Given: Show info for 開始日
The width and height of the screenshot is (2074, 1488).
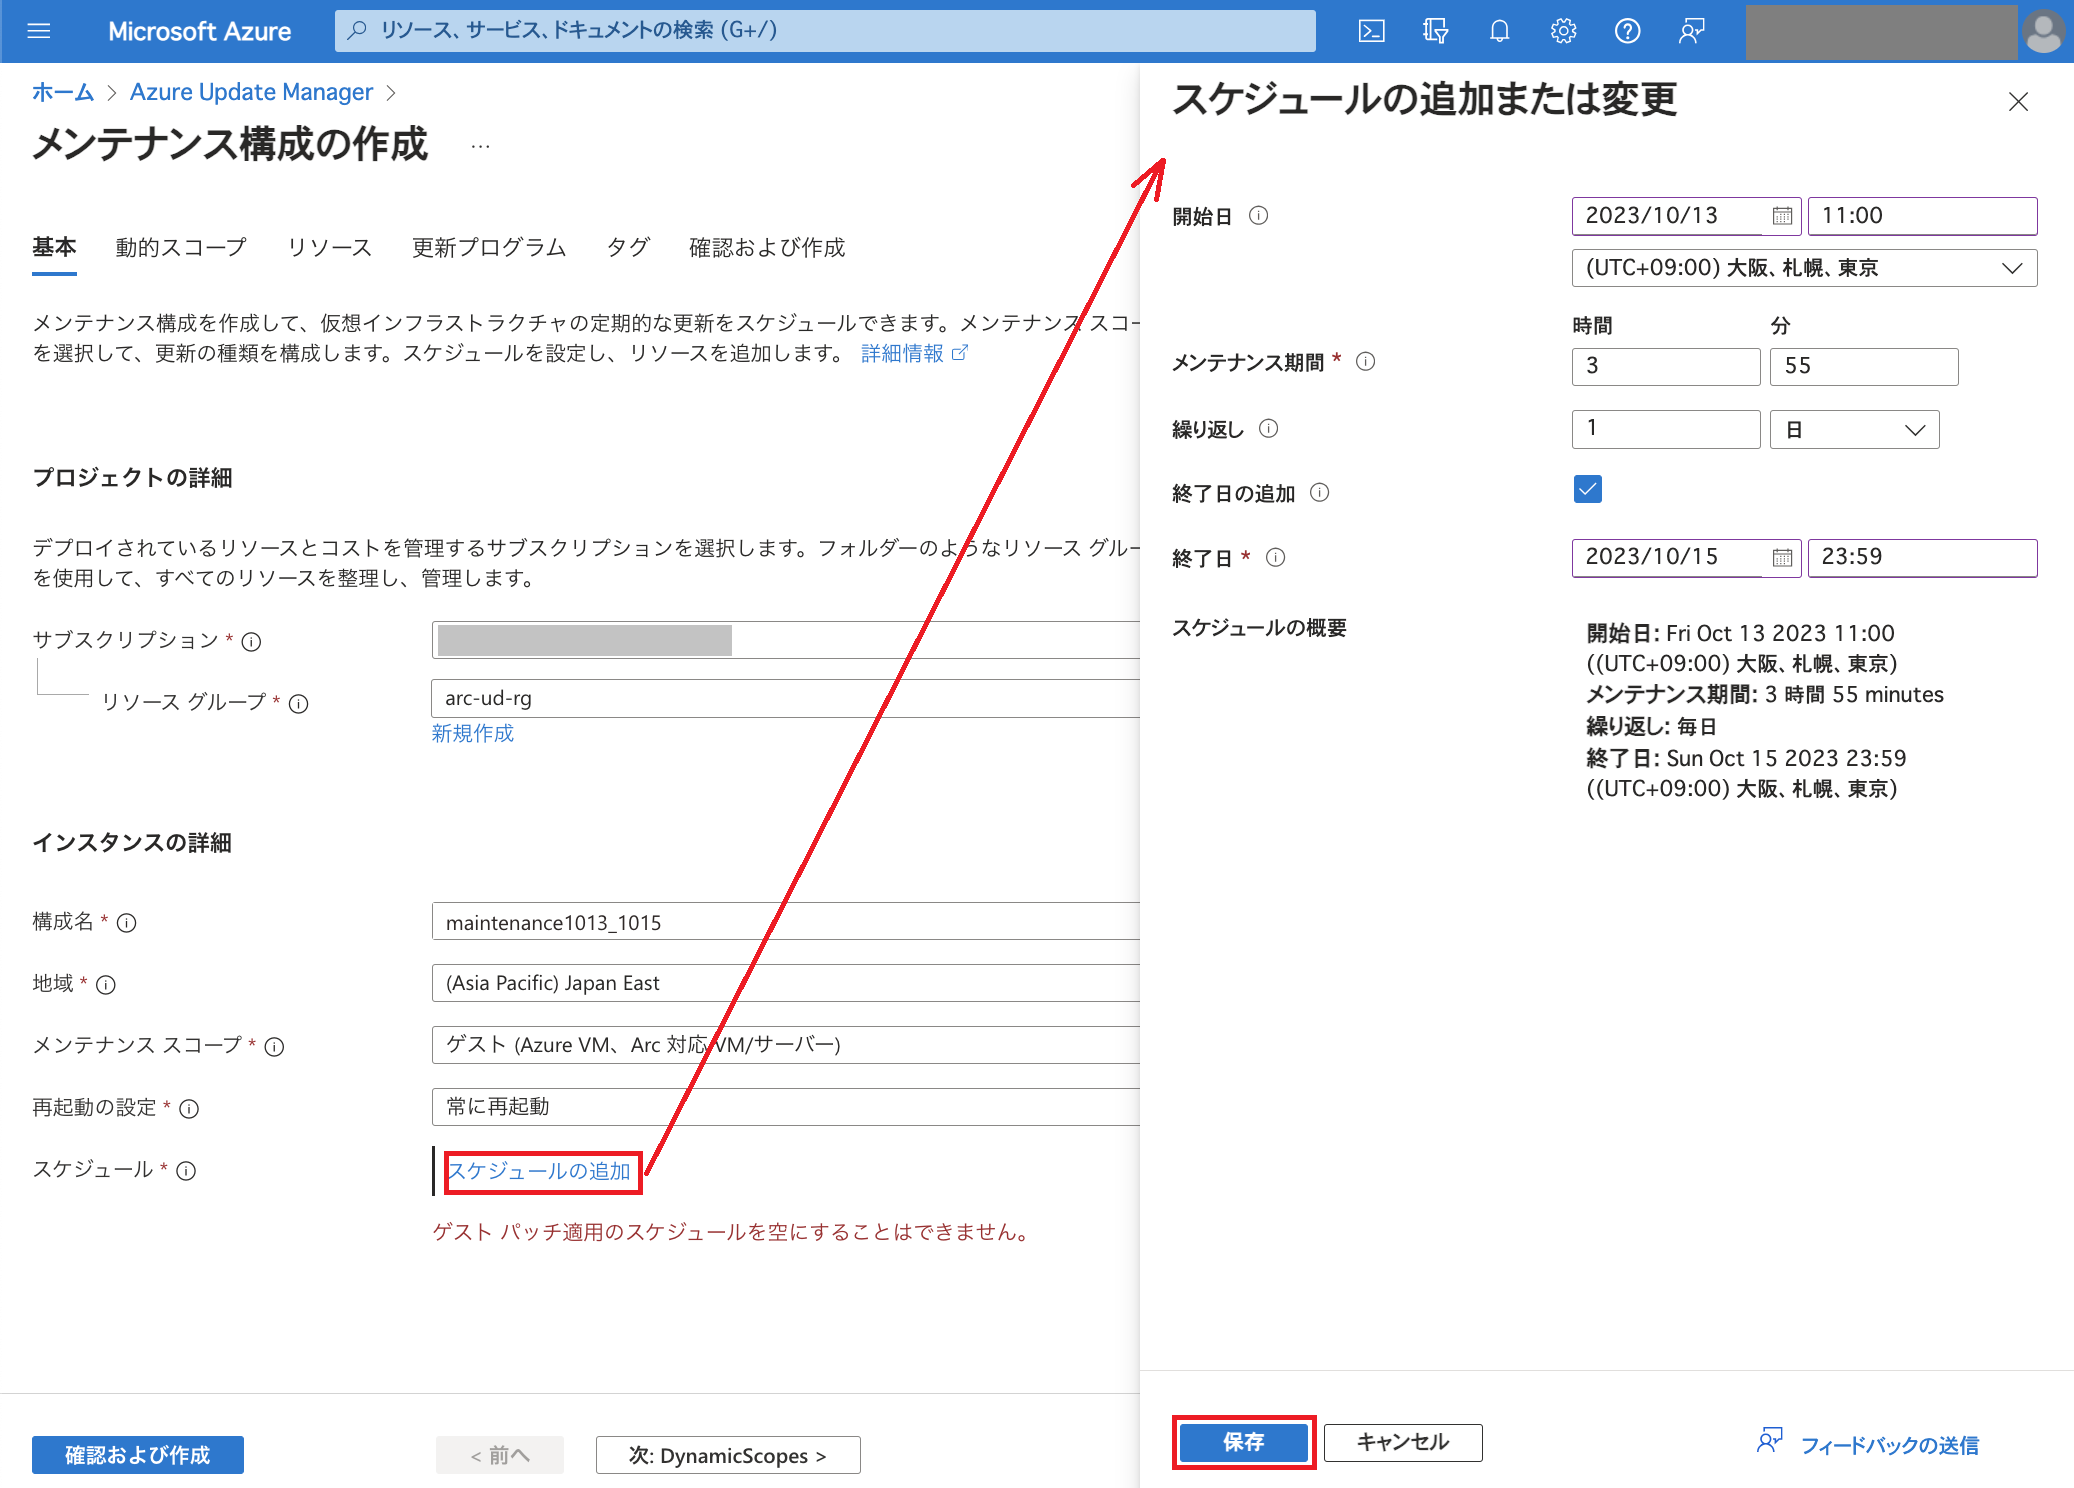Looking at the screenshot, I should point(1259,215).
